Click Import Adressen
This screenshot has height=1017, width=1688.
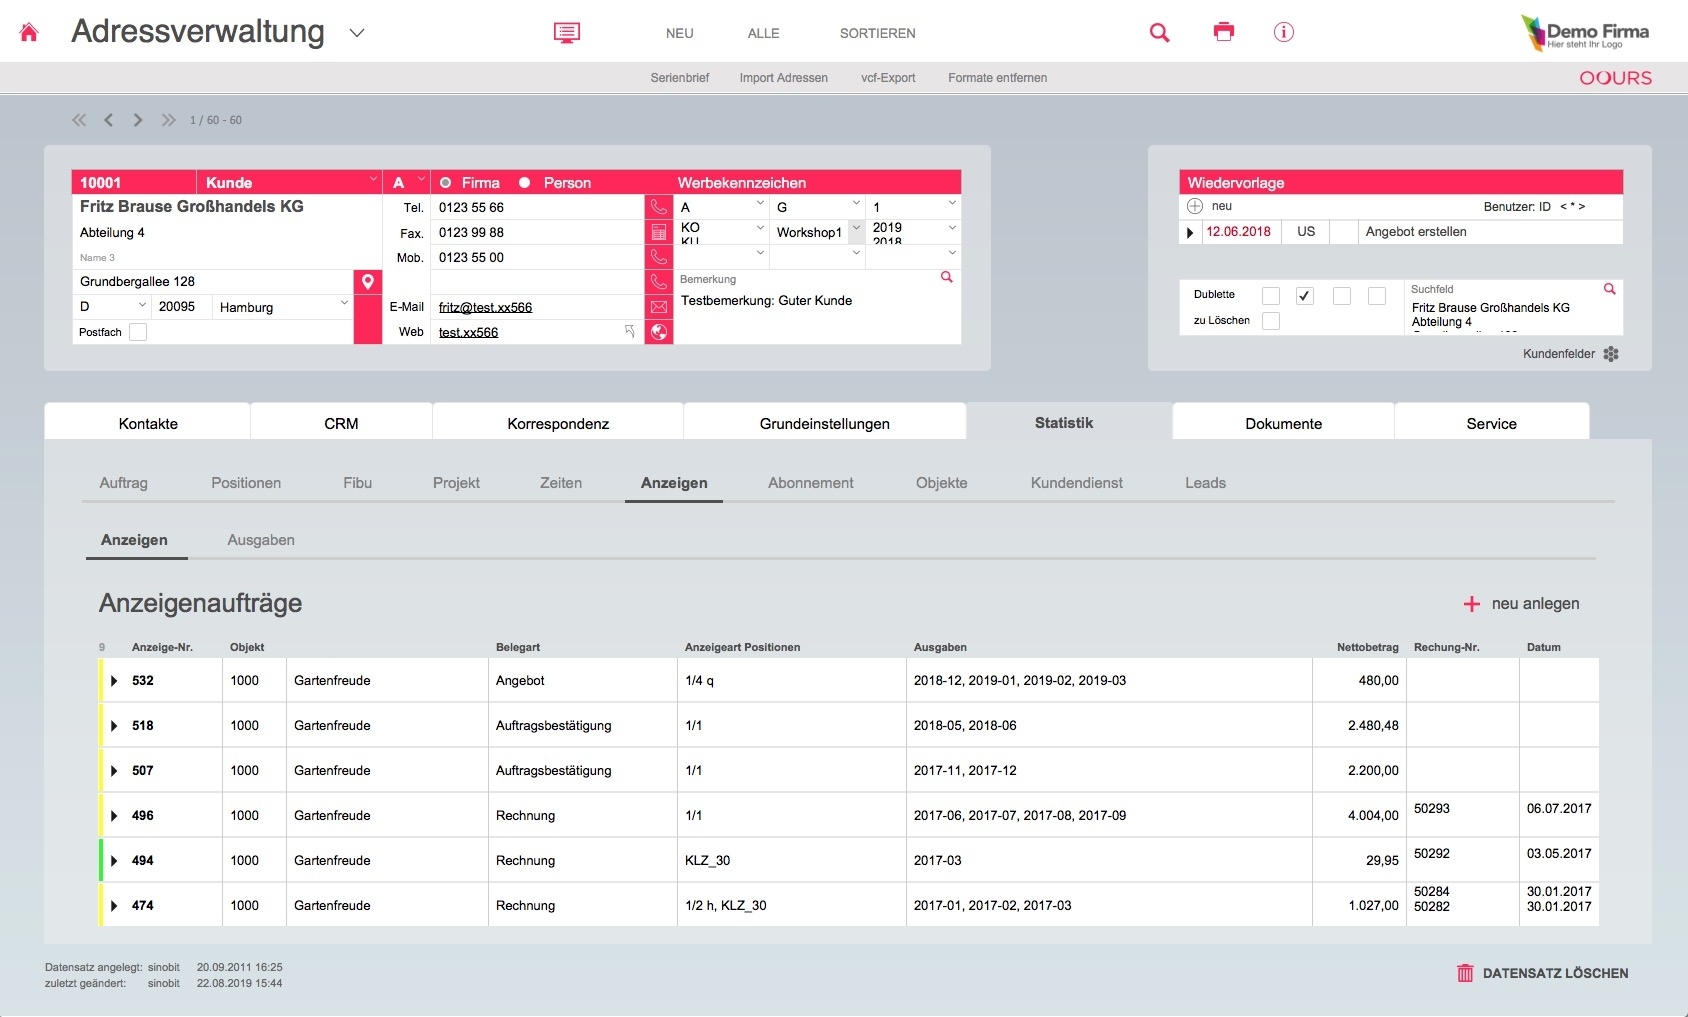coord(784,78)
